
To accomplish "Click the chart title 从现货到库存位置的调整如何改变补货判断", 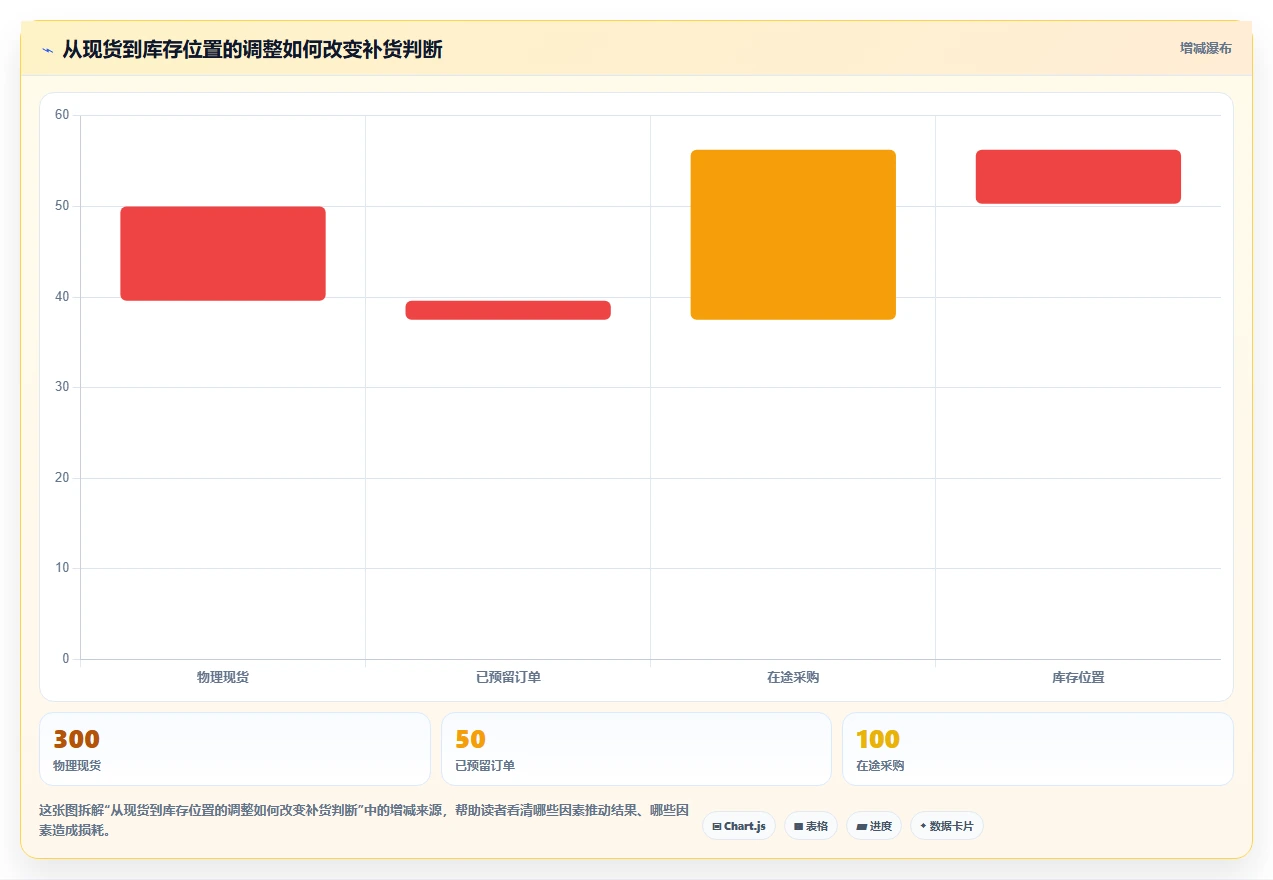I will (x=252, y=49).
